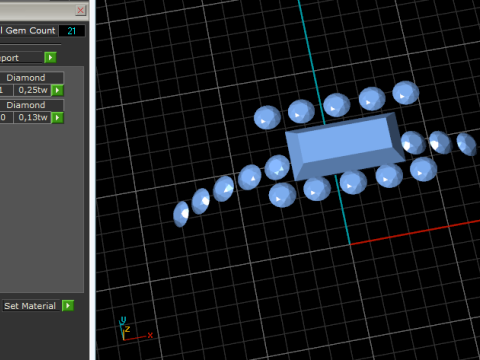Click the green arrow beside 0,25tw
The width and height of the screenshot is (480, 360).
point(57,90)
